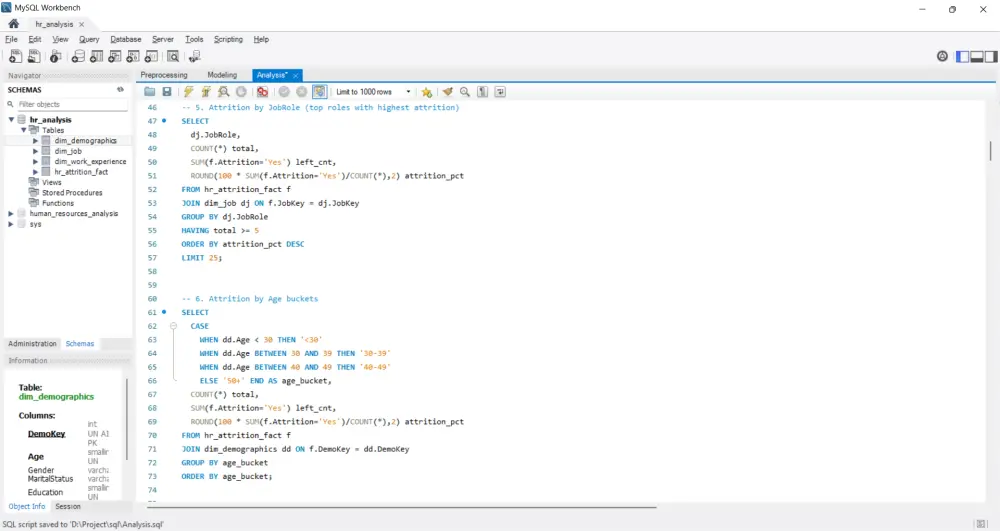Open the Database menu
The height and width of the screenshot is (531, 1000).
(x=126, y=39)
